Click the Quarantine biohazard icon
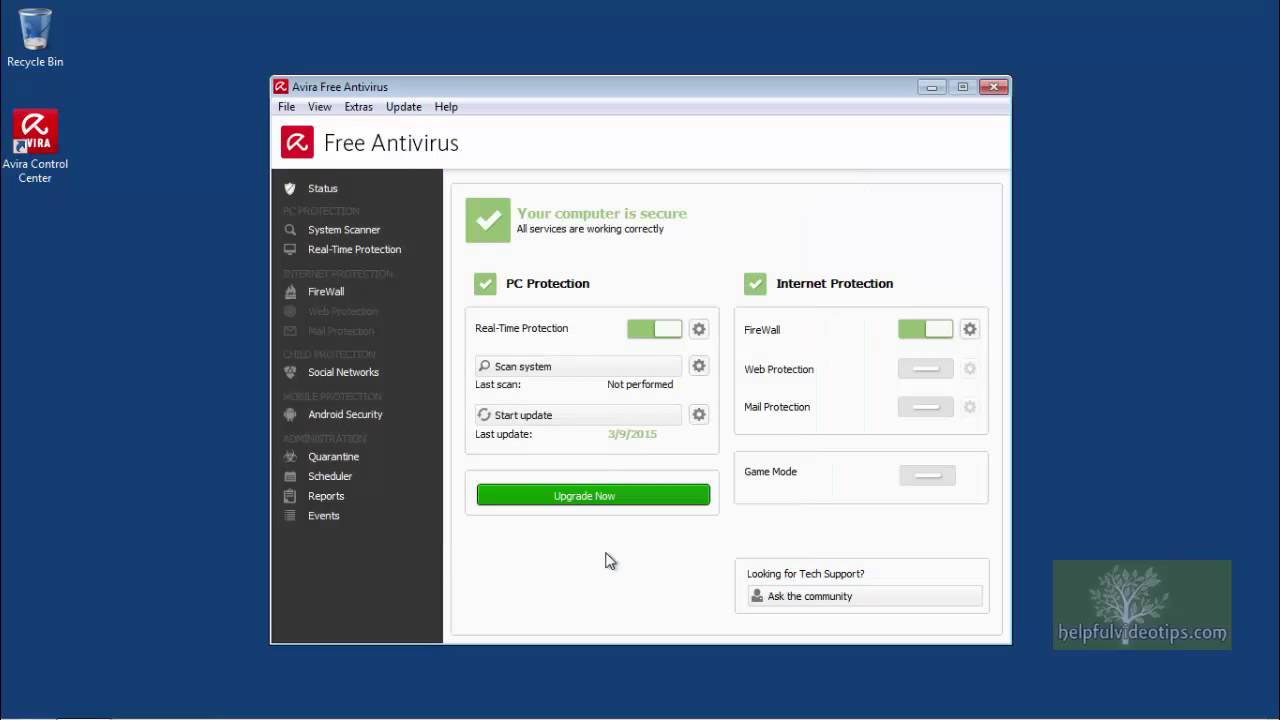Image resolution: width=1280 pixels, height=720 pixels. point(290,457)
